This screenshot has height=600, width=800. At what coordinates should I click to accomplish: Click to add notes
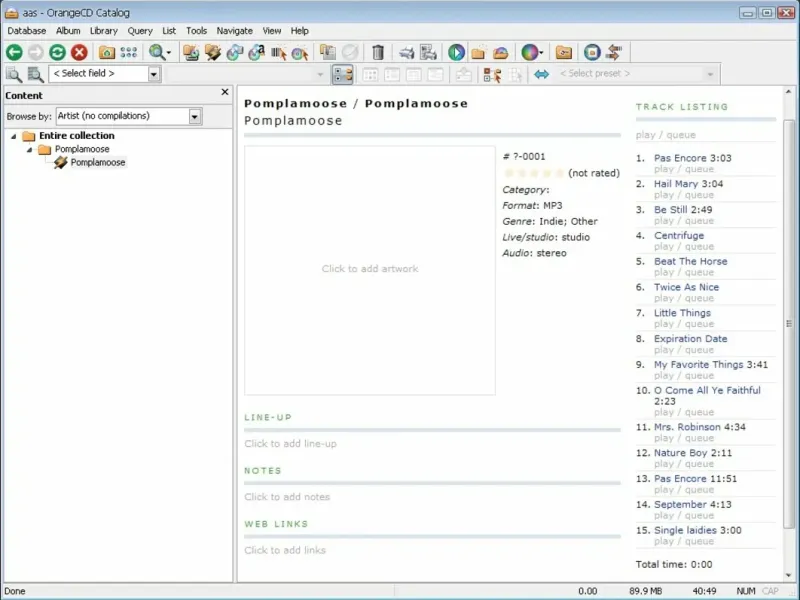click(287, 497)
